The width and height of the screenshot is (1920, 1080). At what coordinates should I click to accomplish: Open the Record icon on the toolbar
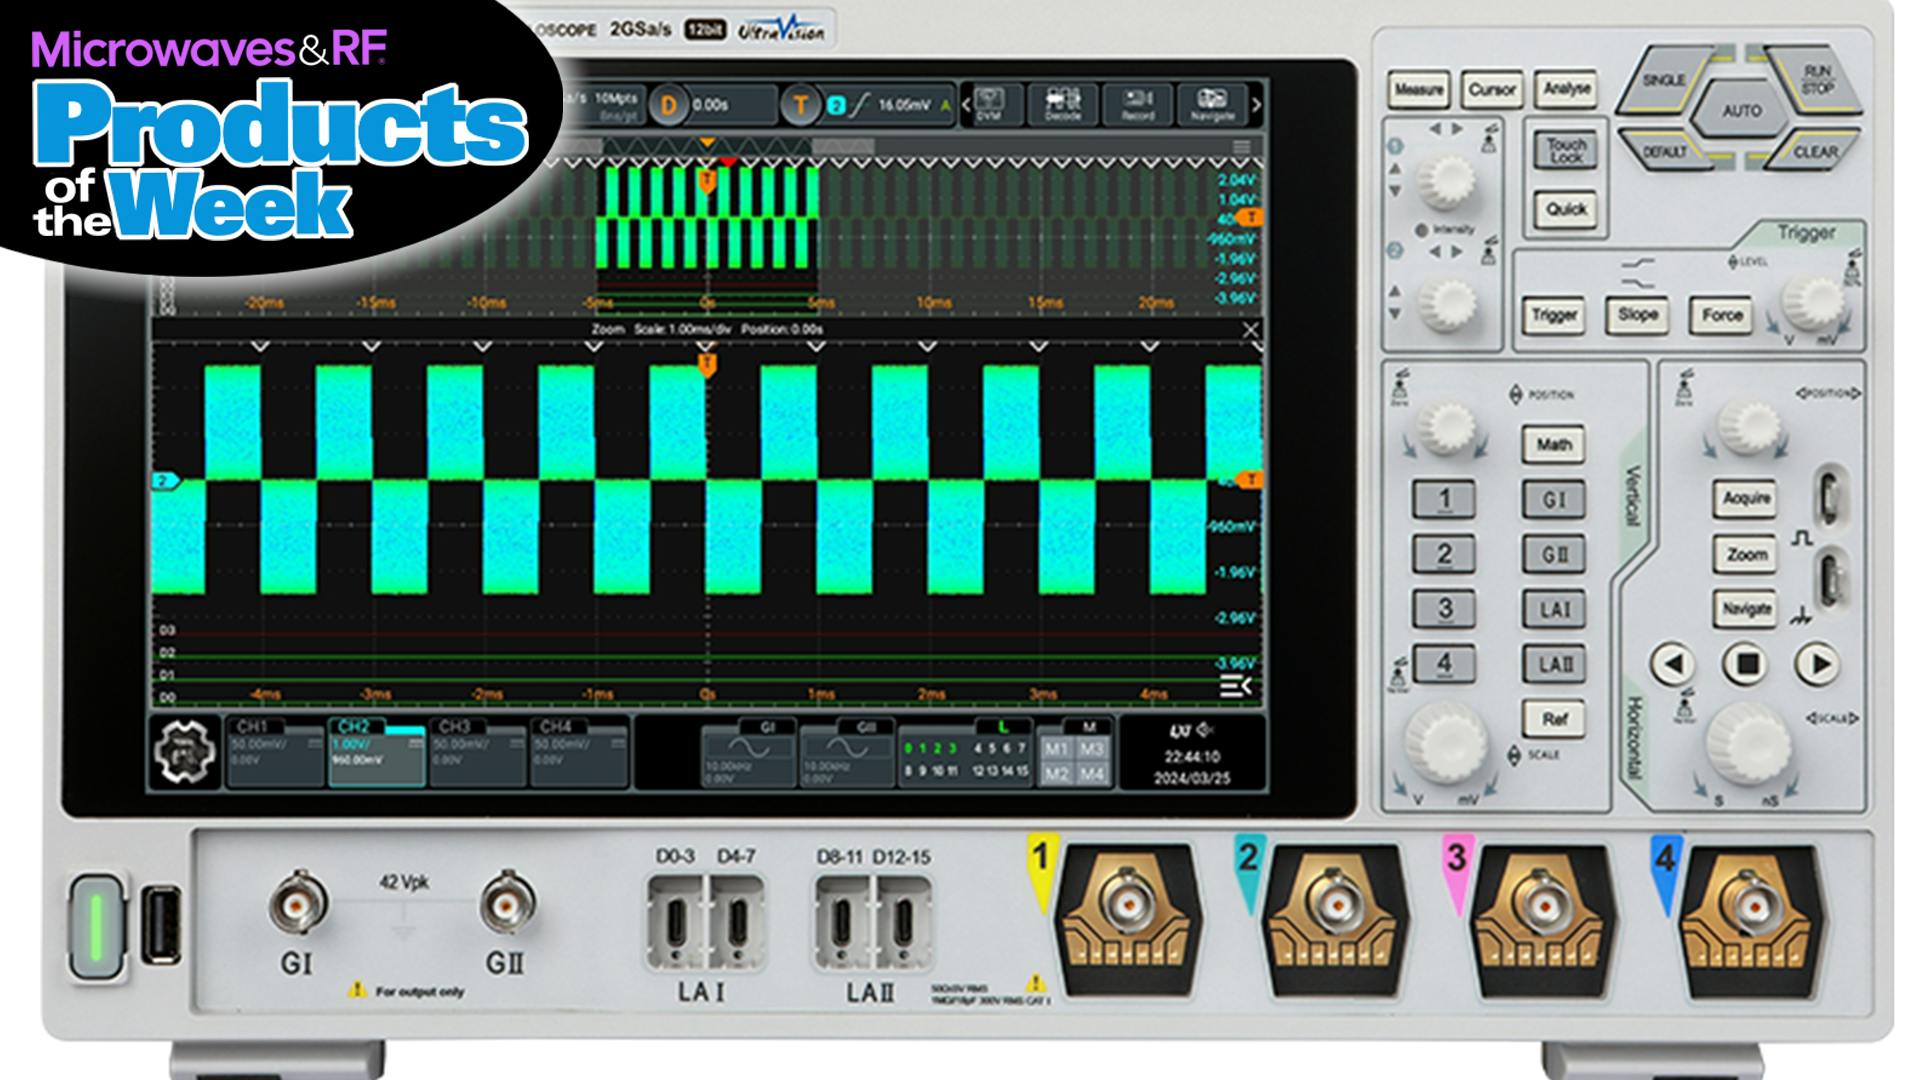pyautogui.click(x=1139, y=103)
